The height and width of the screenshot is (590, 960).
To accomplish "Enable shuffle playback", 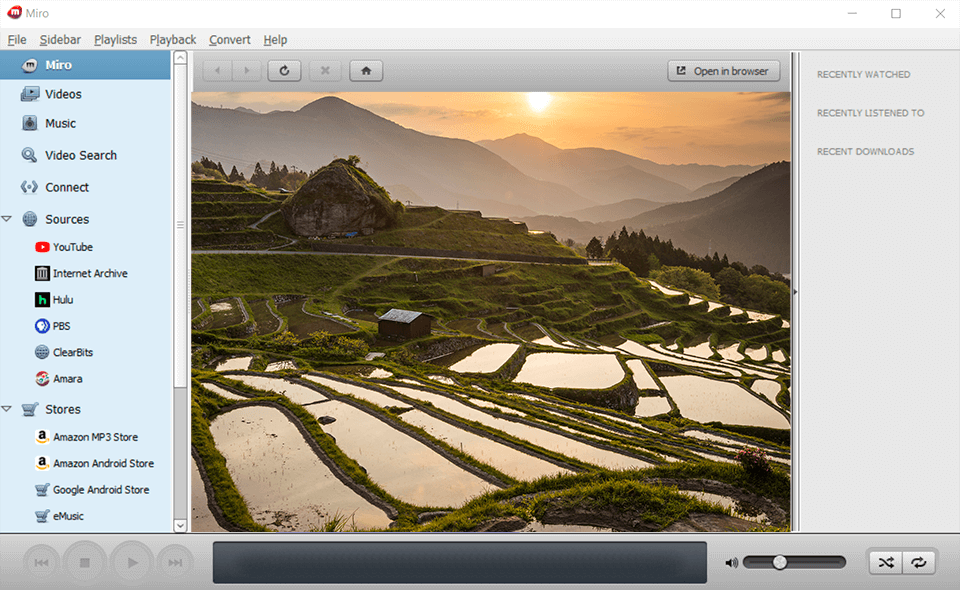I will (x=884, y=562).
